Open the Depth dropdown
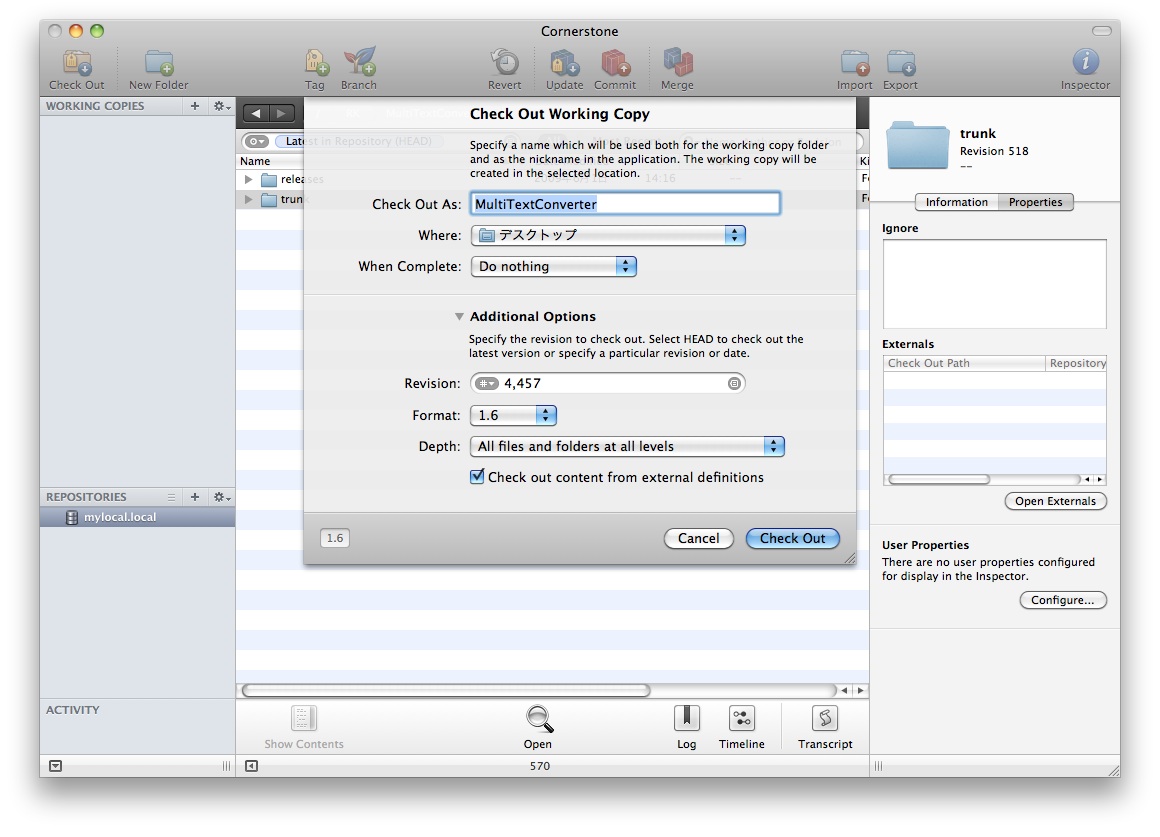Viewport: 1160px width, 837px height. click(x=627, y=446)
